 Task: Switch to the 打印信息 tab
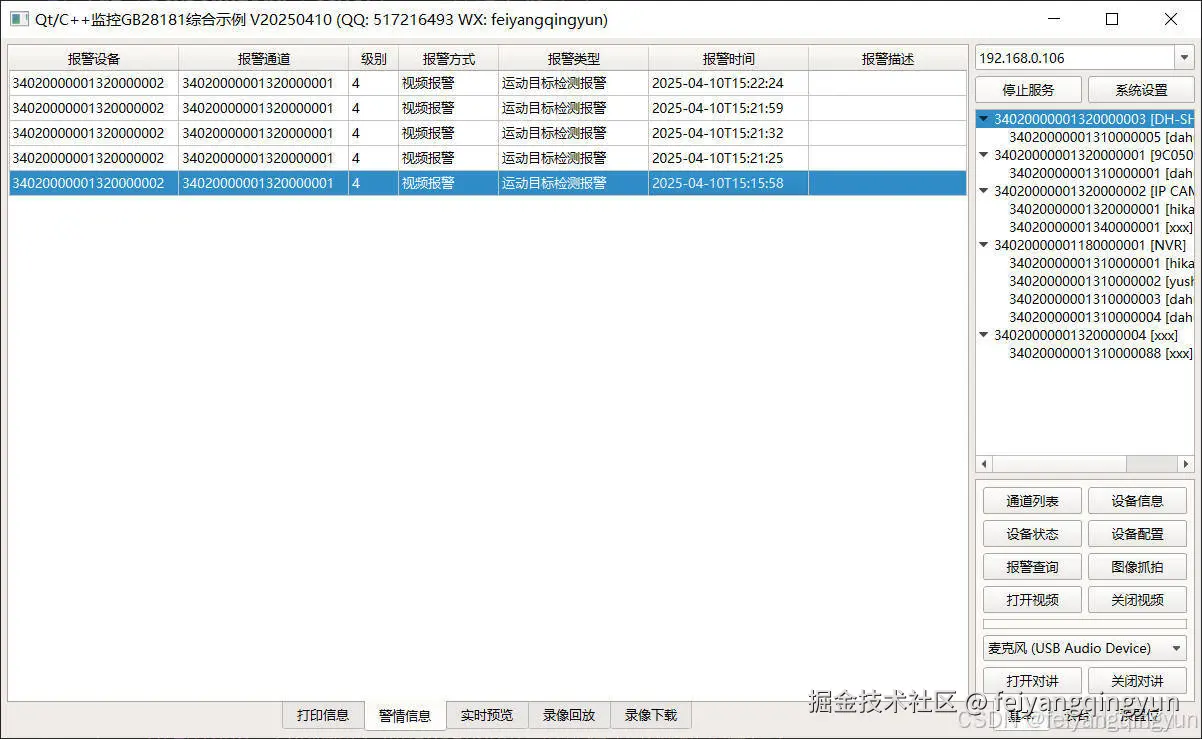(x=323, y=715)
